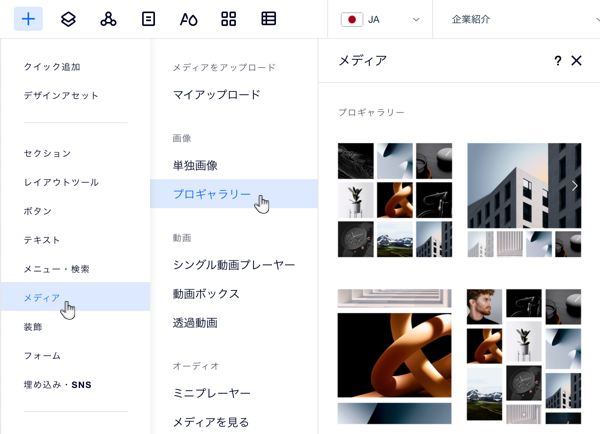Advance the building gallery with right arrow

[574, 185]
